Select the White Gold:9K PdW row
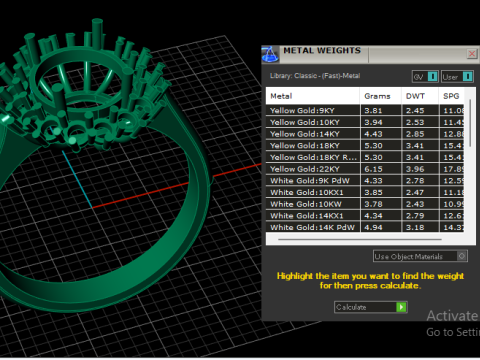 point(365,180)
